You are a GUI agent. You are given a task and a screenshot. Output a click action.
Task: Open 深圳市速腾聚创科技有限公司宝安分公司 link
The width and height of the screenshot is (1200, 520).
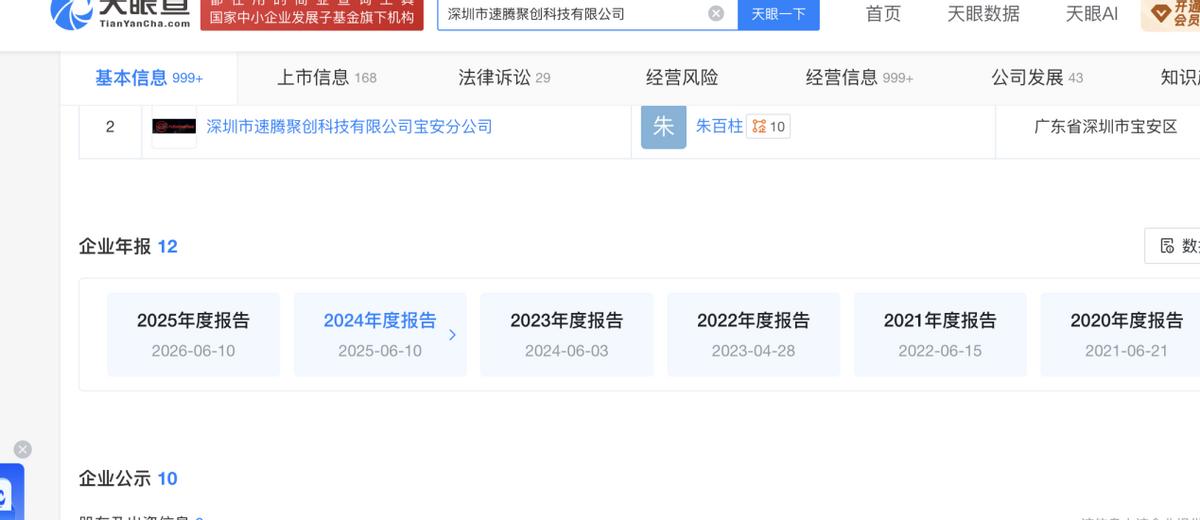click(x=349, y=127)
